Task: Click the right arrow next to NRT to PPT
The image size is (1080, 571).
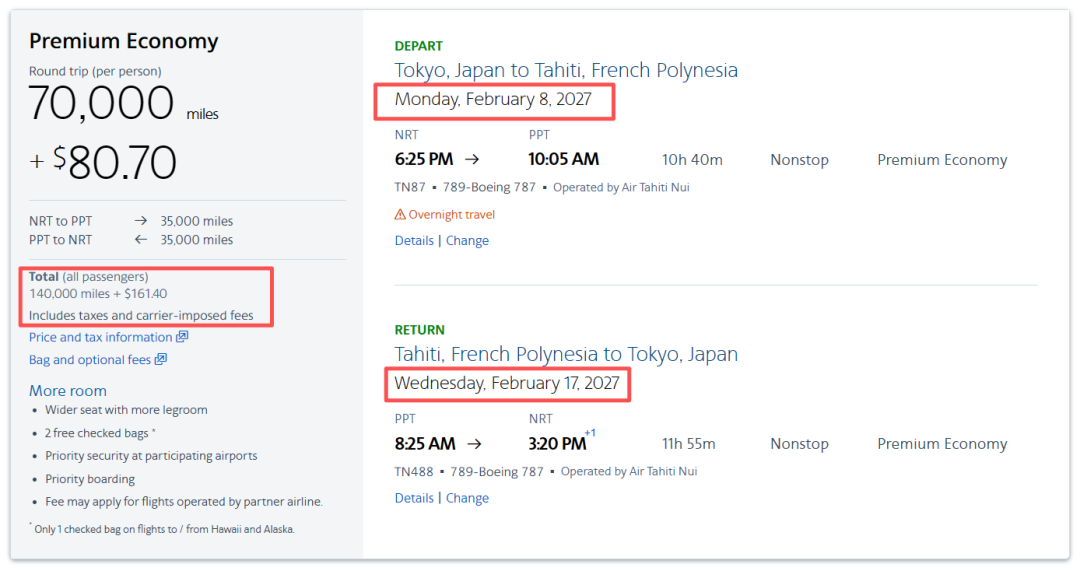Action: (x=141, y=220)
